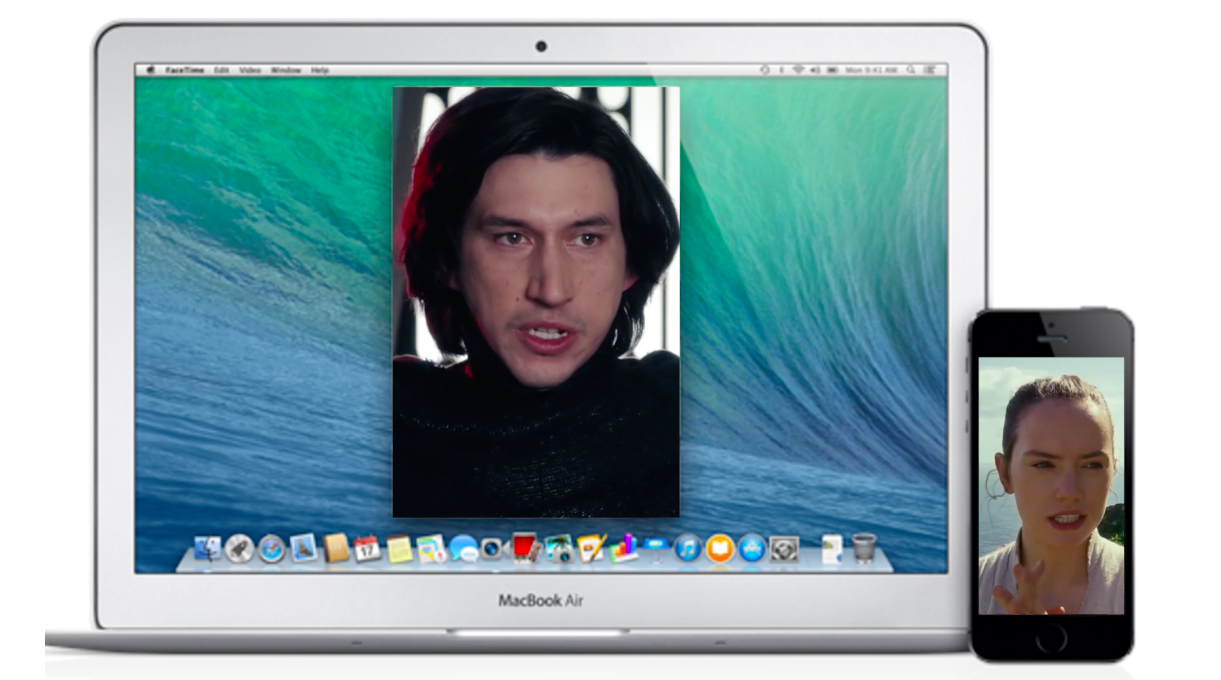The image size is (1221, 680).
Task: Open Calendar icon showing 17
Action: pyautogui.click(x=367, y=548)
